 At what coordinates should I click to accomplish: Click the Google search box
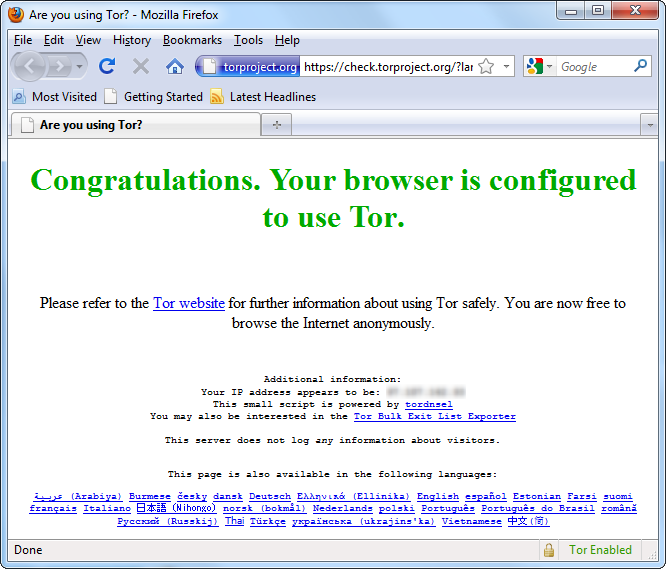point(595,67)
